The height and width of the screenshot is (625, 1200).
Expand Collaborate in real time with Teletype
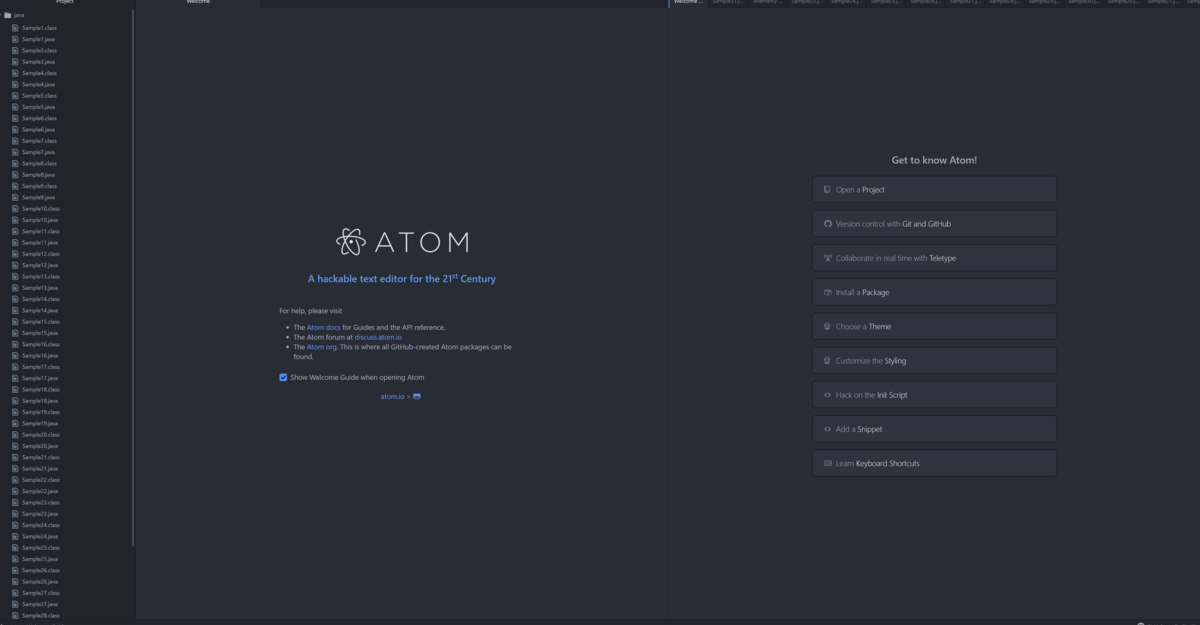pos(934,258)
